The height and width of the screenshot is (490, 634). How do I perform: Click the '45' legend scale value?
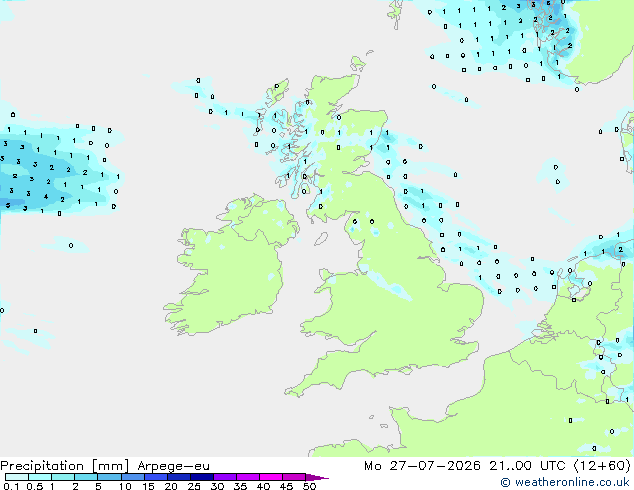[x=286, y=486]
